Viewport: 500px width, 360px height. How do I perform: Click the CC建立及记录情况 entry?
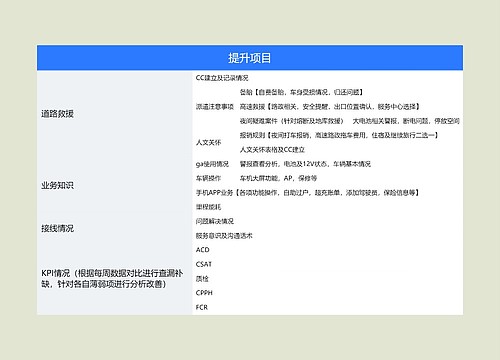pos(222,78)
